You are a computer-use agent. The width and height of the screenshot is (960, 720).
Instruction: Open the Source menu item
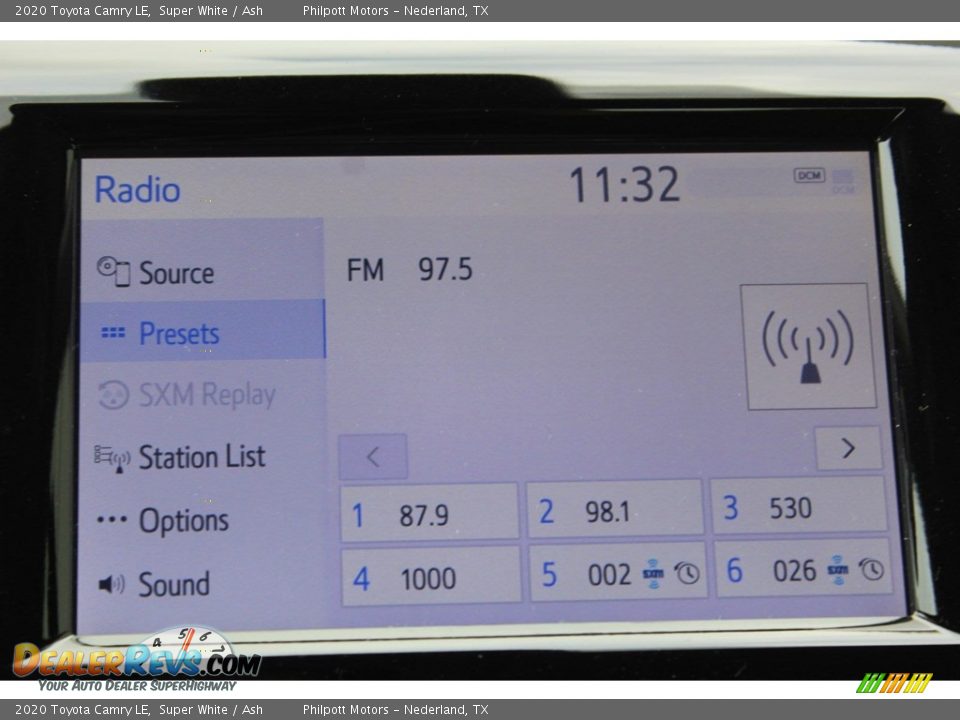[202, 271]
